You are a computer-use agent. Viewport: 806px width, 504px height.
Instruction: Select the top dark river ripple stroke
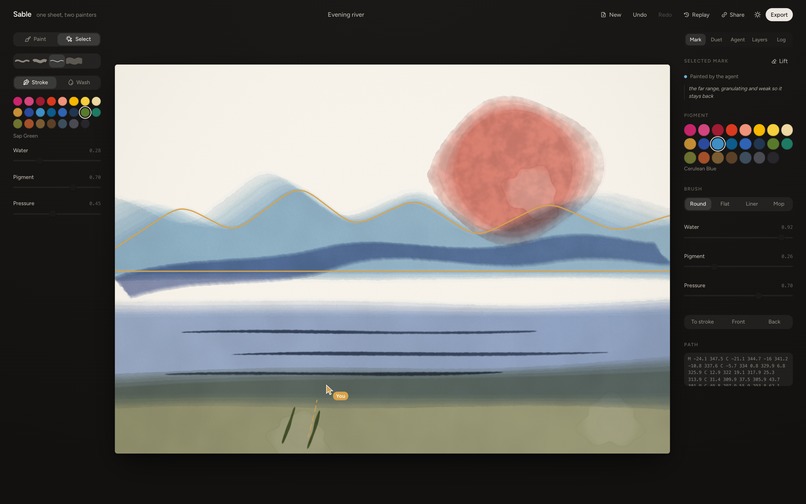point(359,332)
